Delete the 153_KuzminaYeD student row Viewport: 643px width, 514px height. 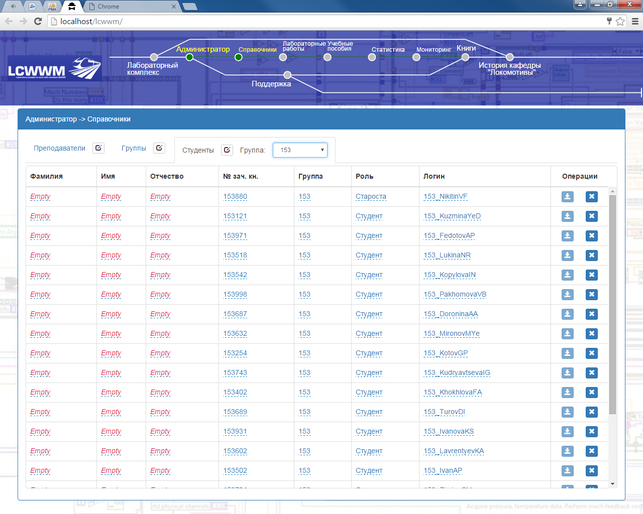tap(591, 216)
